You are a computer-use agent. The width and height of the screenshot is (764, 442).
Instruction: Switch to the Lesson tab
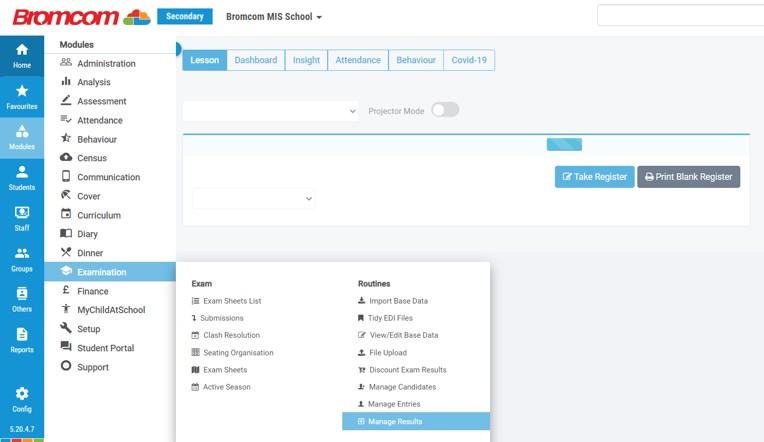tap(205, 60)
